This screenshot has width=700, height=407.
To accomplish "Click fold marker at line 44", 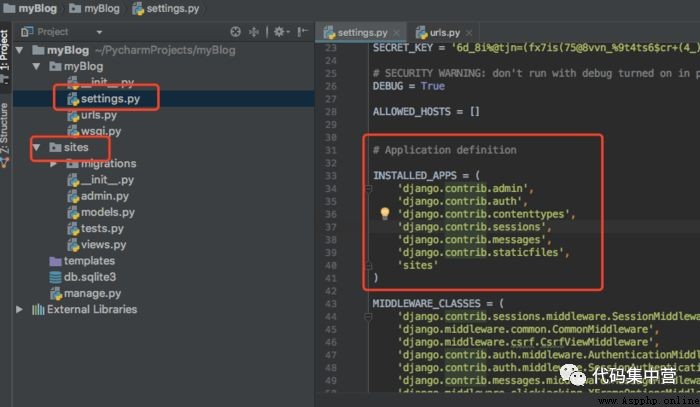I will [368, 317].
